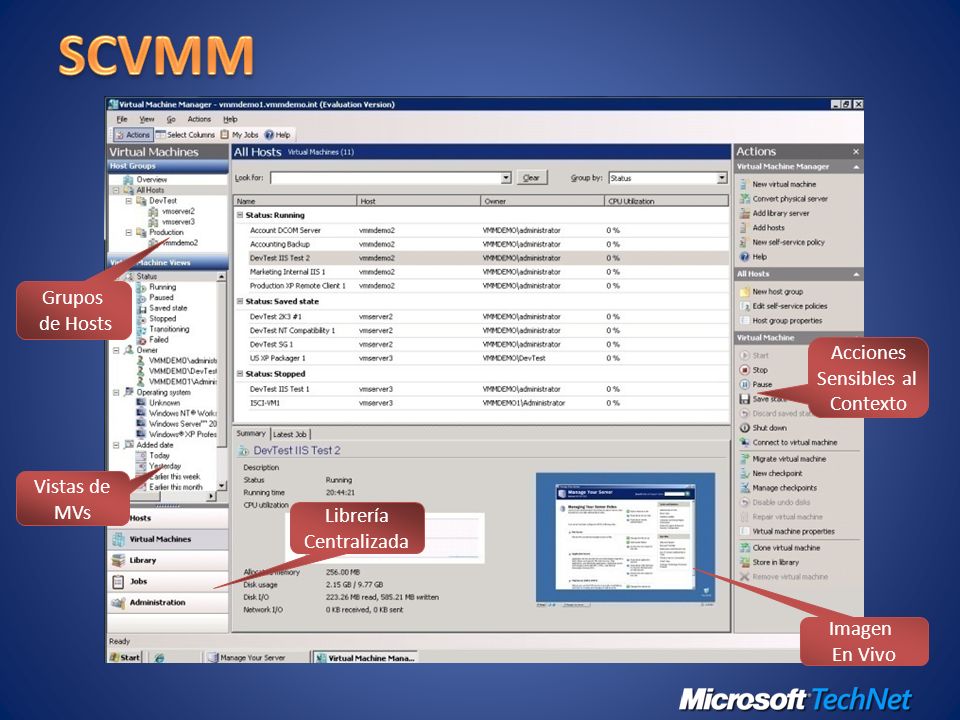The height and width of the screenshot is (720, 960).
Task: Click the Edit self-service policies icon
Action: (744, 306)
